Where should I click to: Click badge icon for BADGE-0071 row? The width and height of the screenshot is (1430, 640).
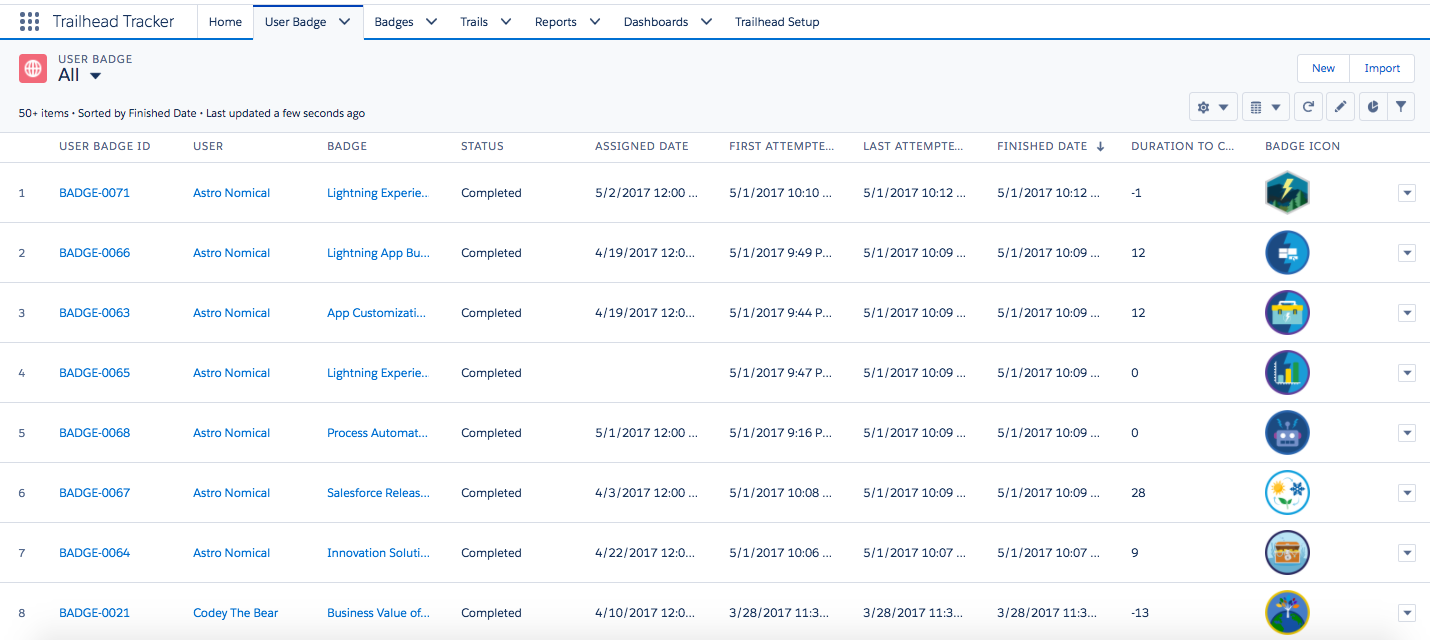pyautogui.click(x=1287, y=192)
